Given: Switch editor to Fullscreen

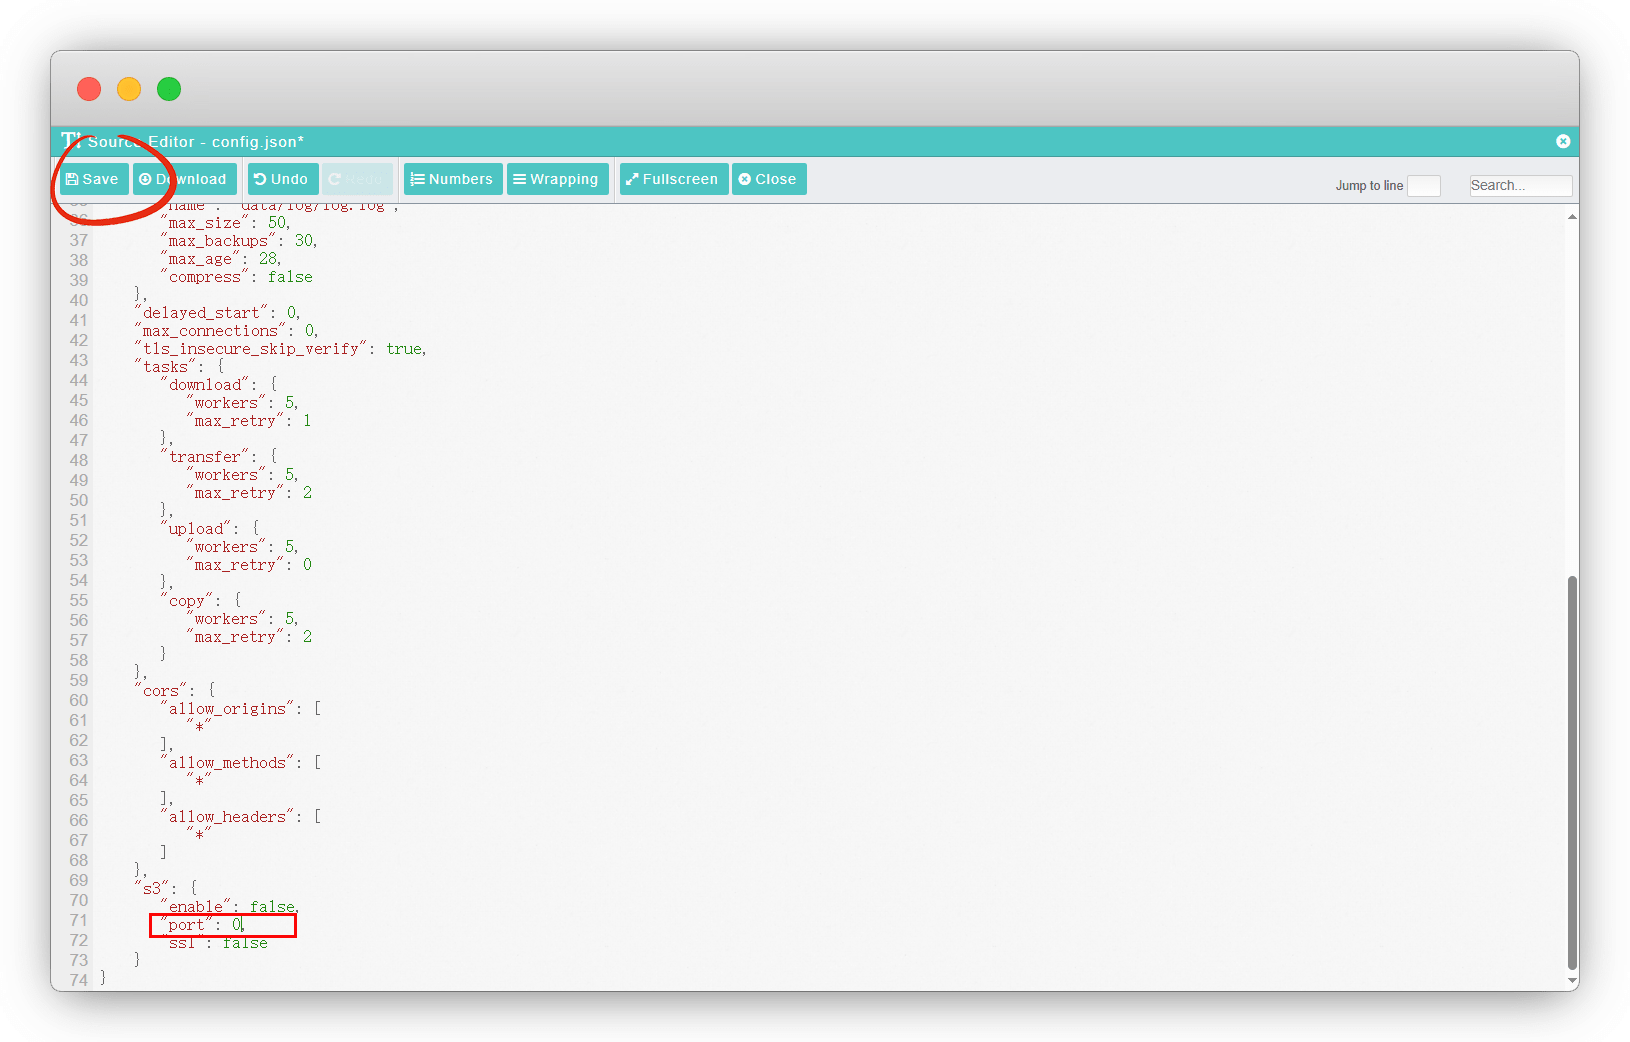Looking at the screenshot, I should click(673, 179).
